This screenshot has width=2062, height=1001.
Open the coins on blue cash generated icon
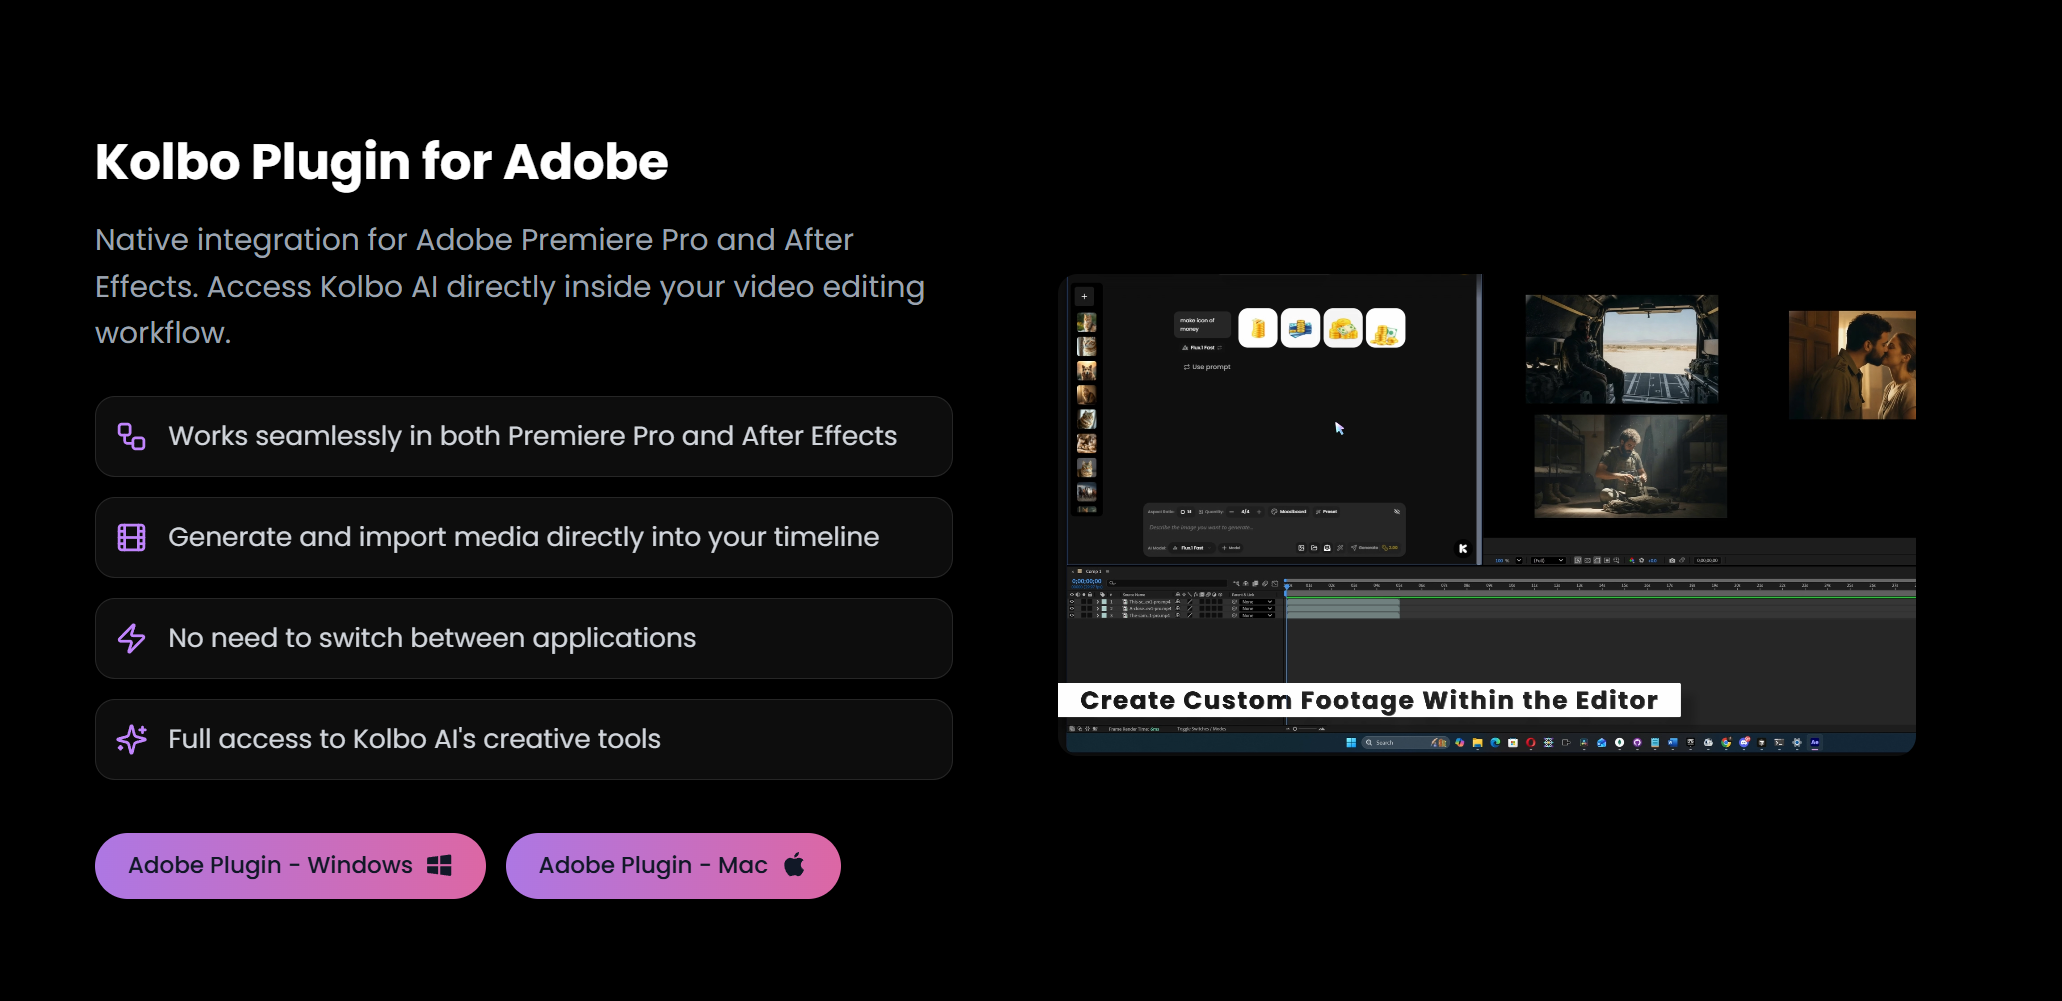pos(1300,328)
